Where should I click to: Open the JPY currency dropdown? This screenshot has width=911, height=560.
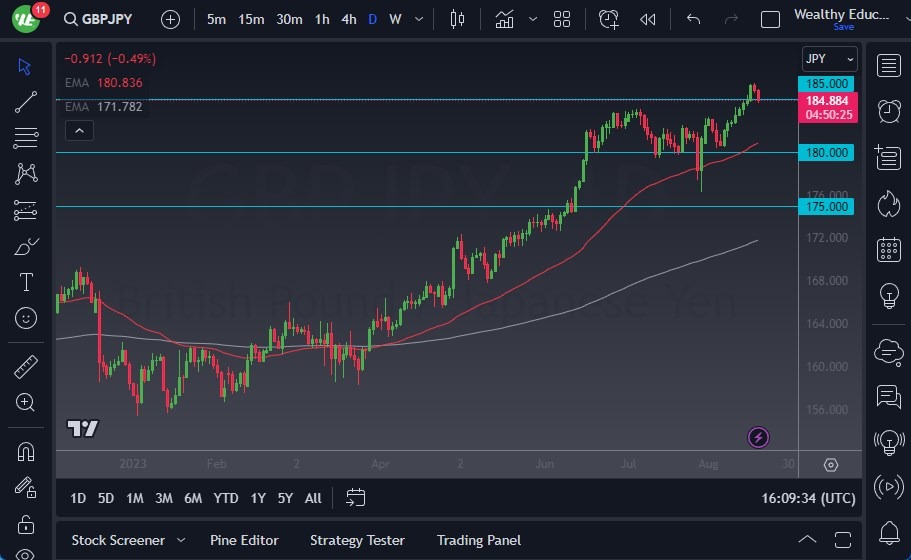(x=829, y=59)
